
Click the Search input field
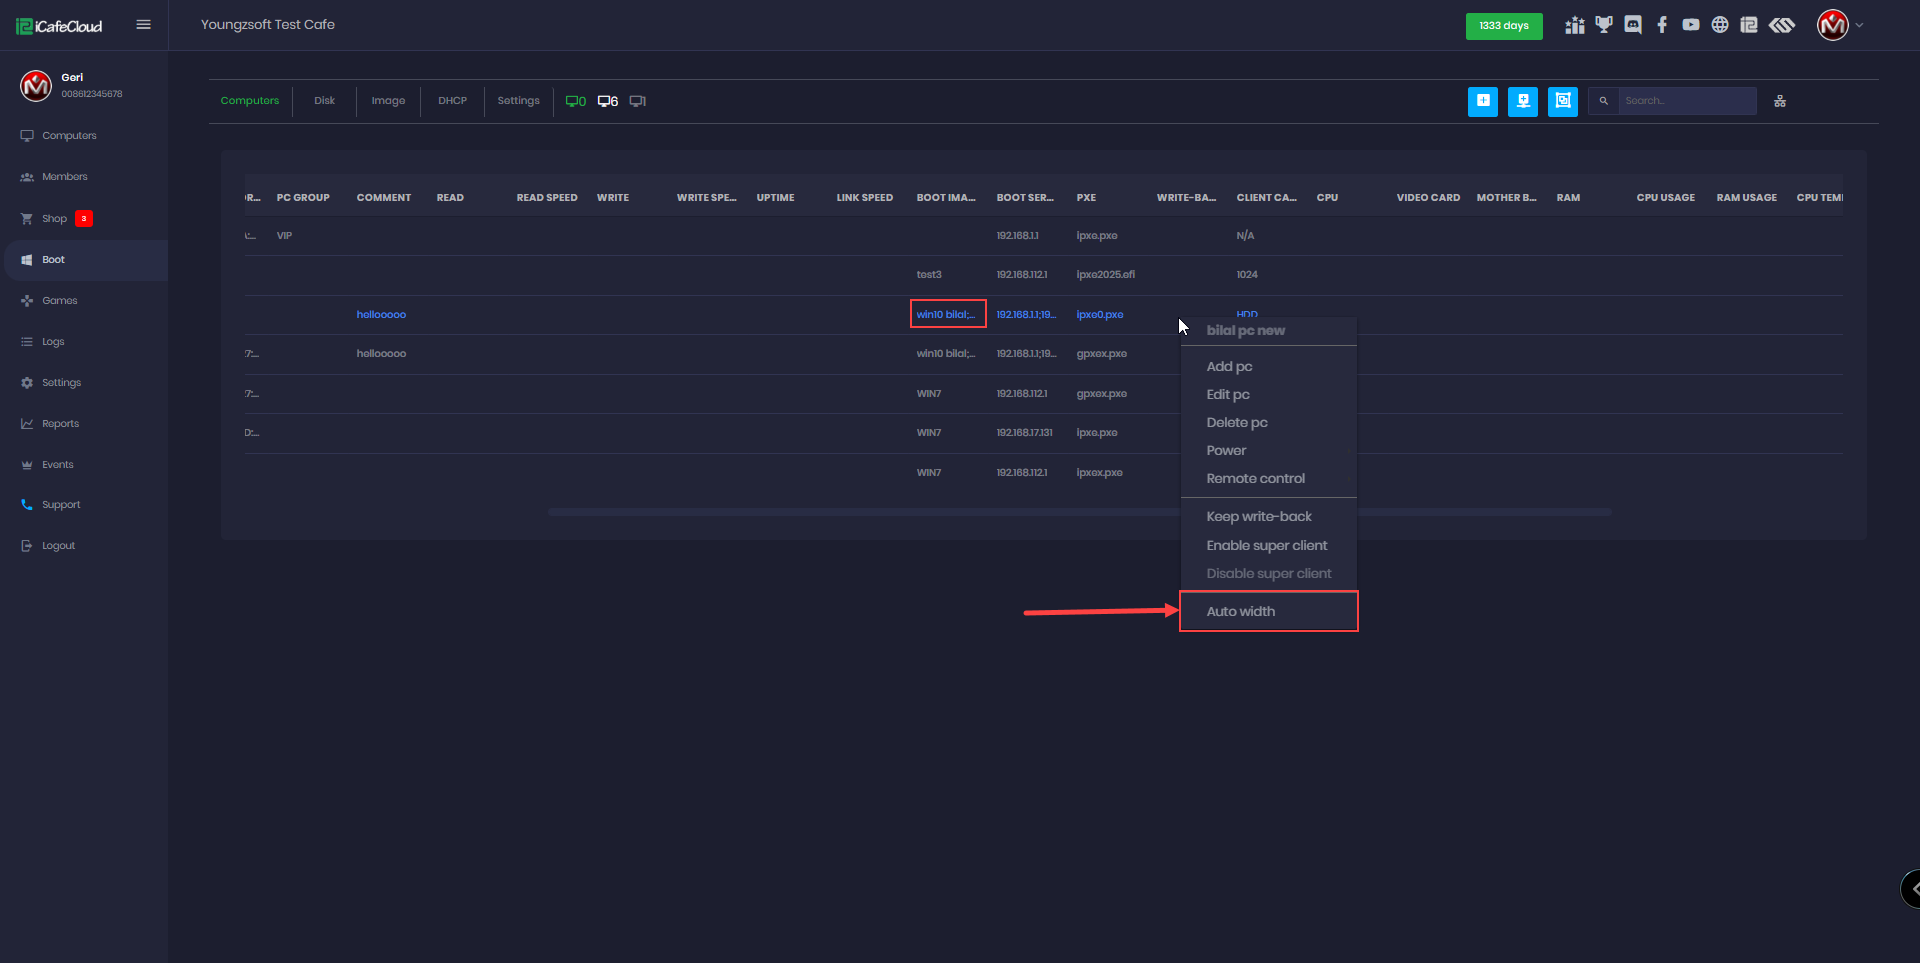1685,101
